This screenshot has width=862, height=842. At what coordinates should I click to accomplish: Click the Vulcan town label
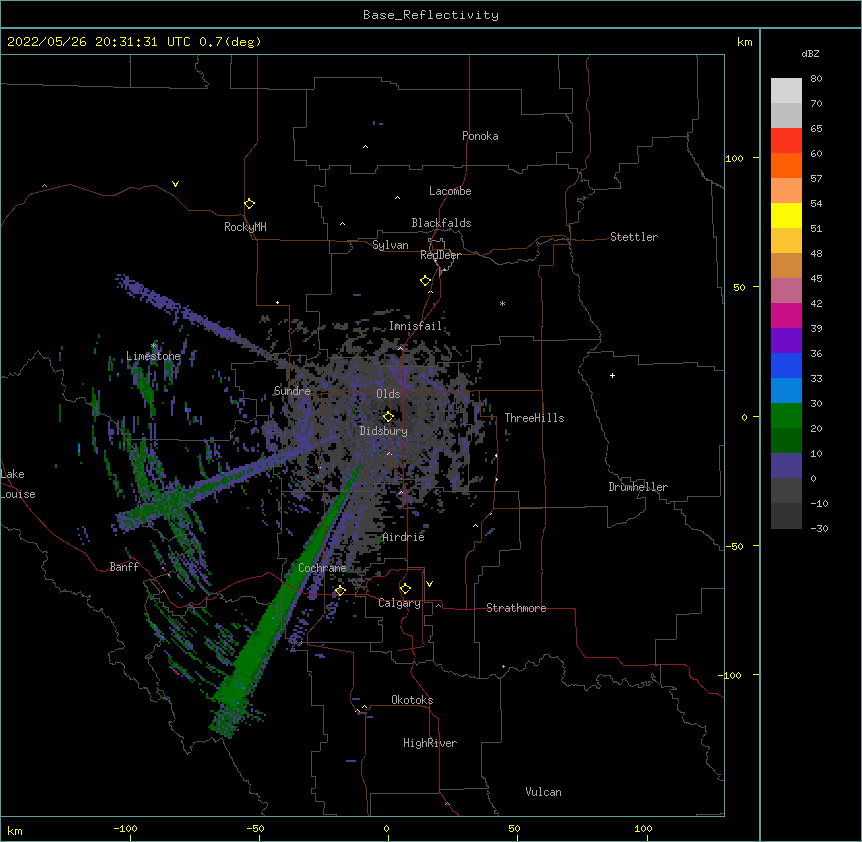pos(543,792)
